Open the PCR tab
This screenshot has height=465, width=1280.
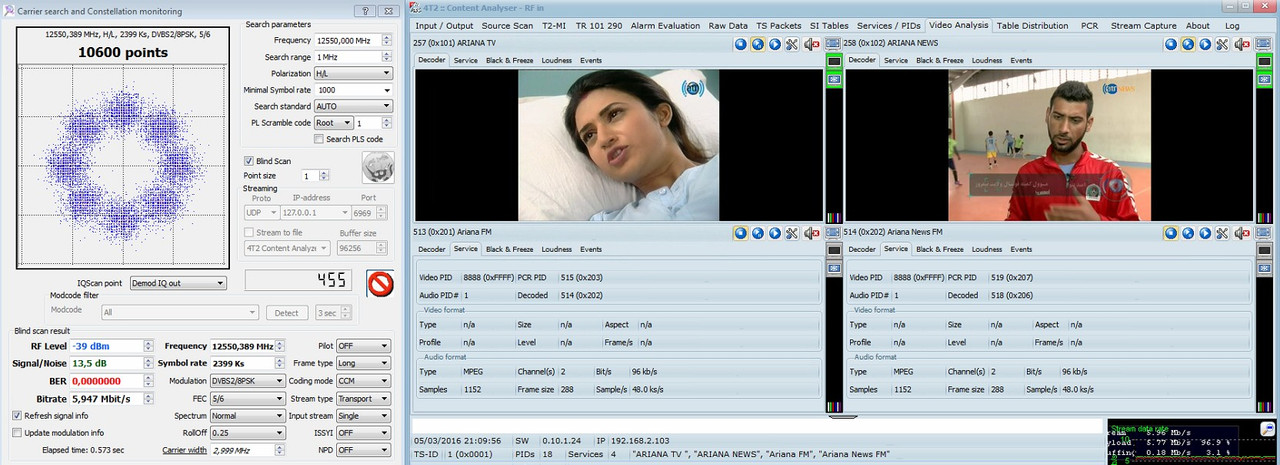coord(1088,25)
